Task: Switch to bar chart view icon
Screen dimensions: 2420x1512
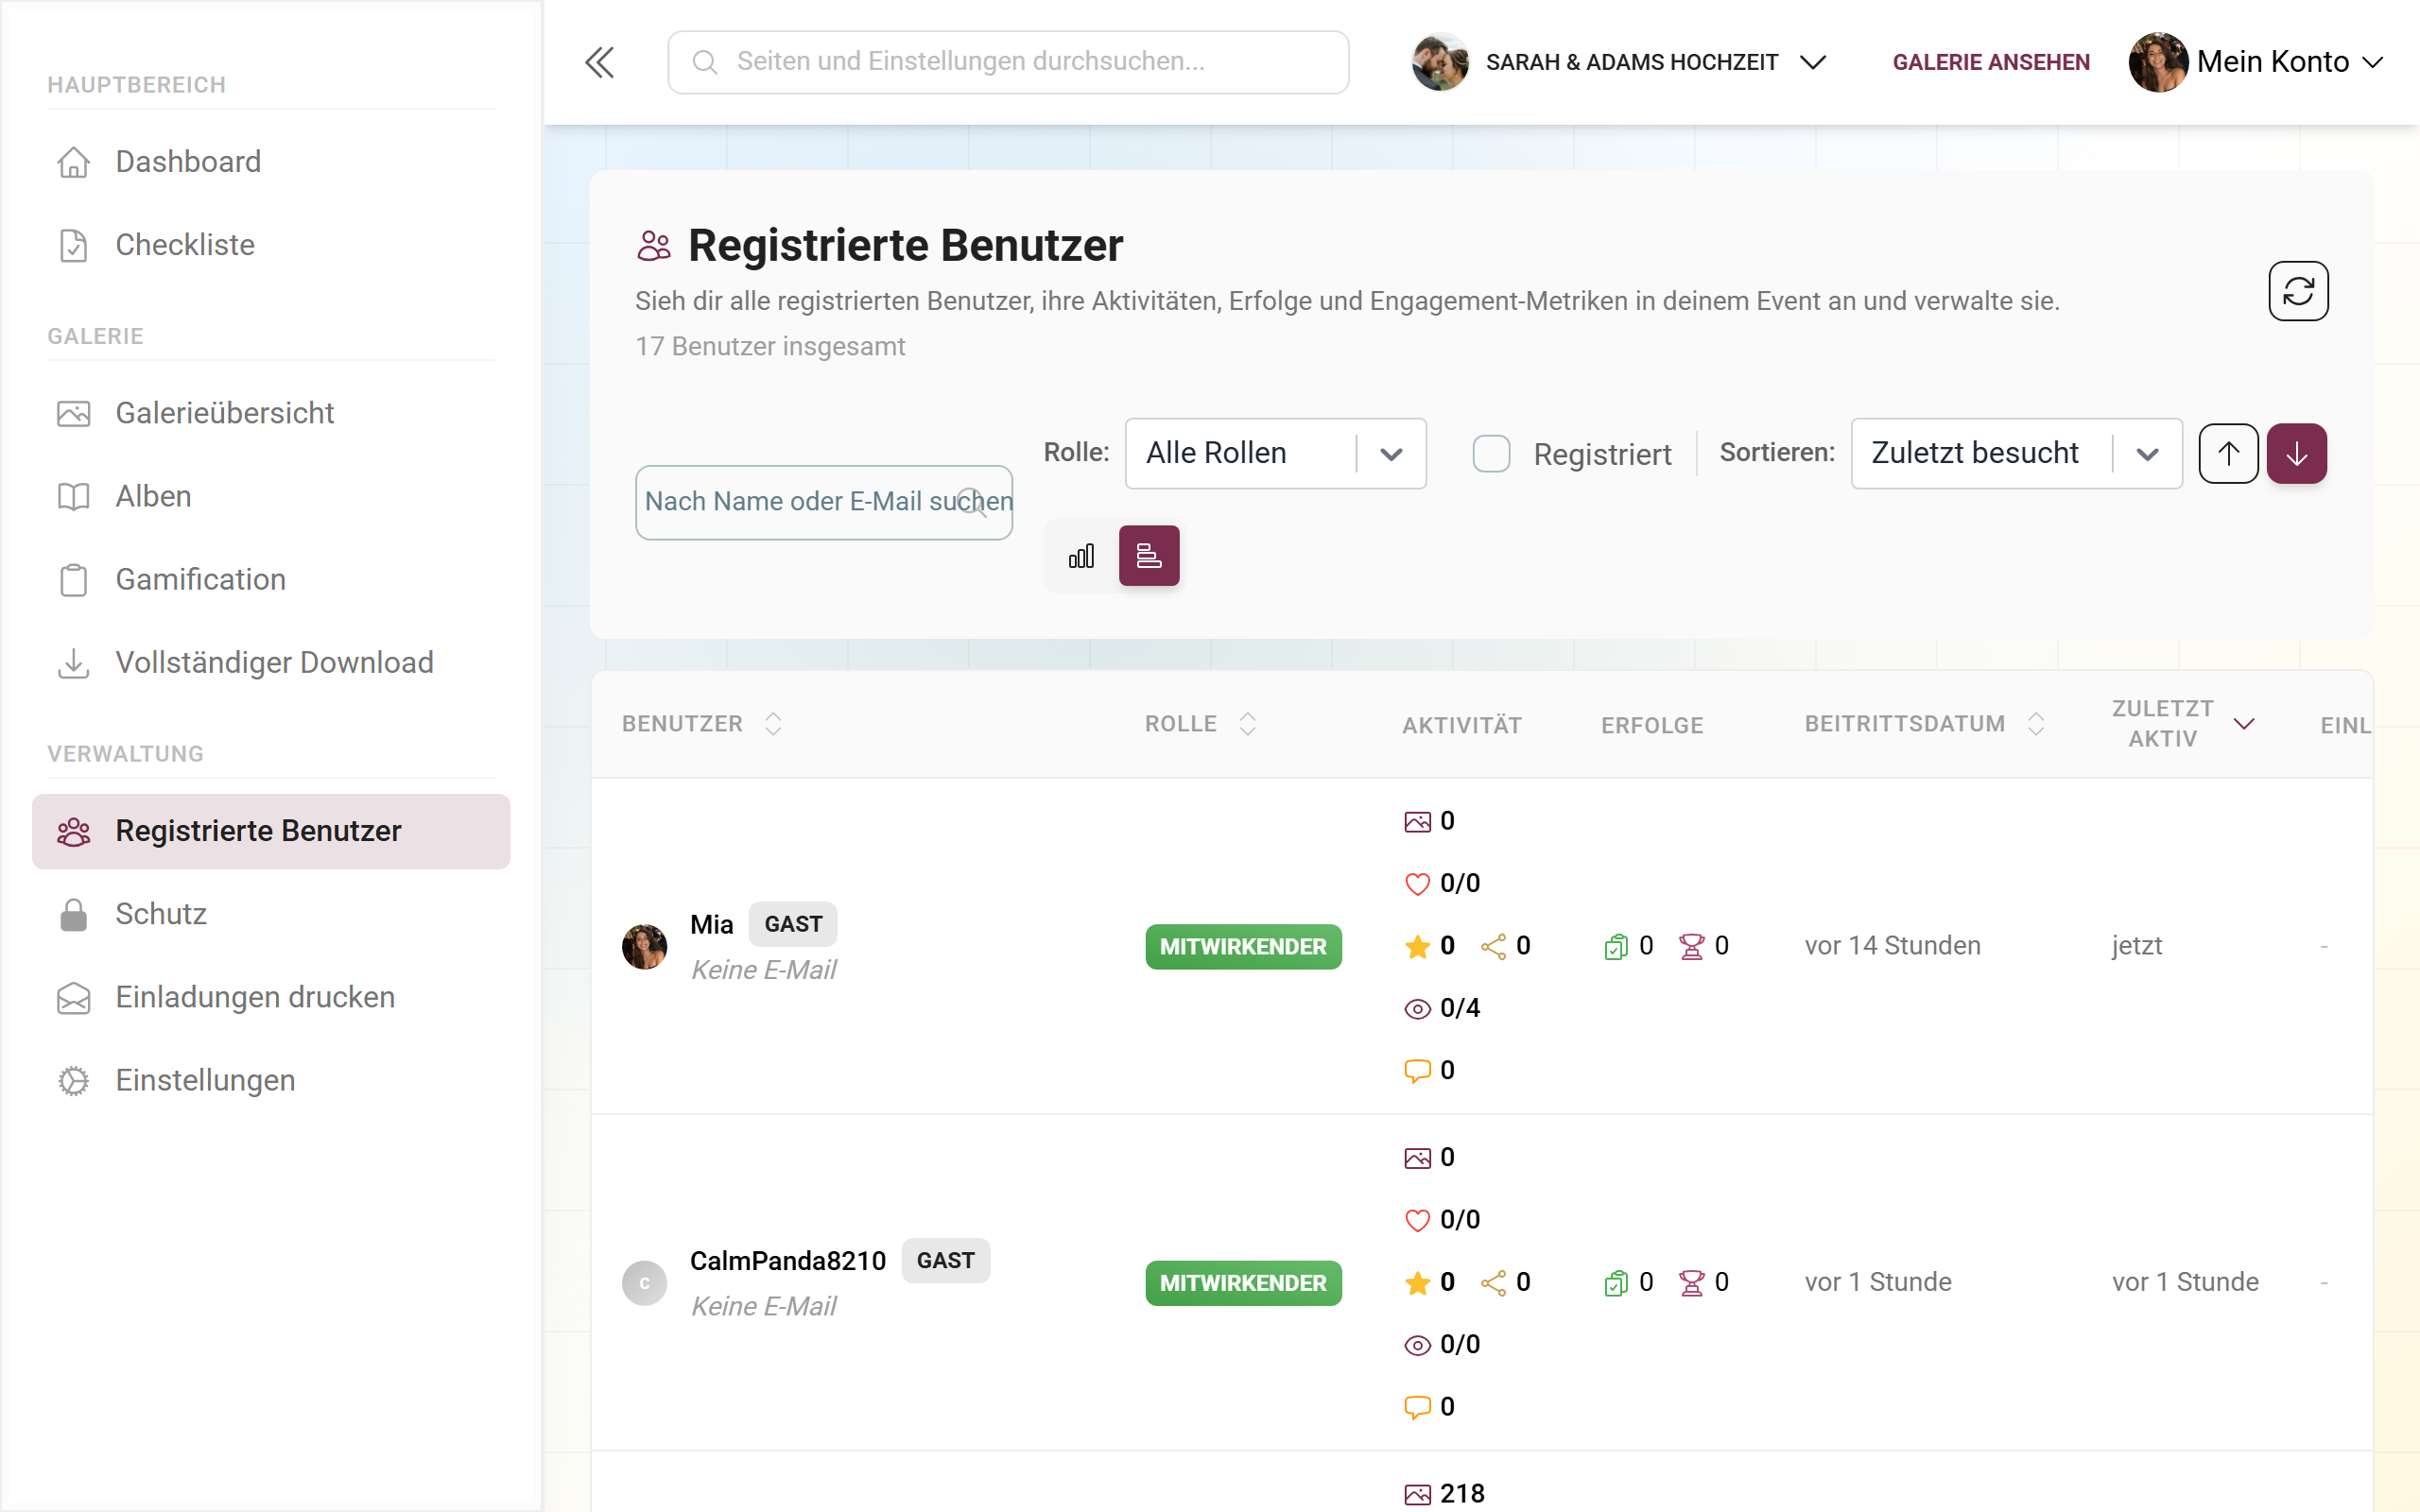Action: coord(1081,556)
